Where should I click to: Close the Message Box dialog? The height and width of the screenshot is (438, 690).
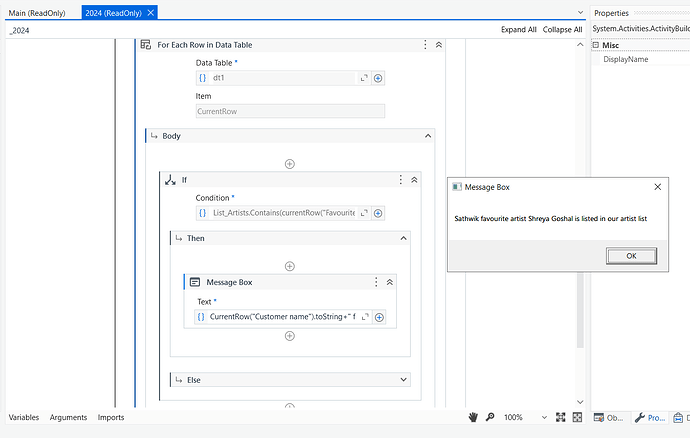(657, 187)
